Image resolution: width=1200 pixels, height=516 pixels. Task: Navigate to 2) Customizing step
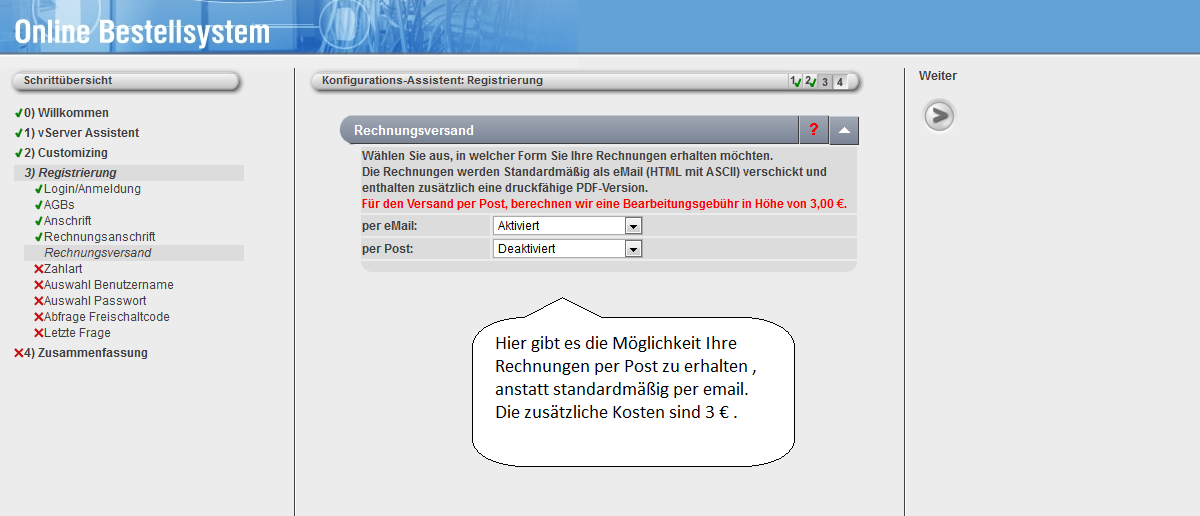pos(66,153)
